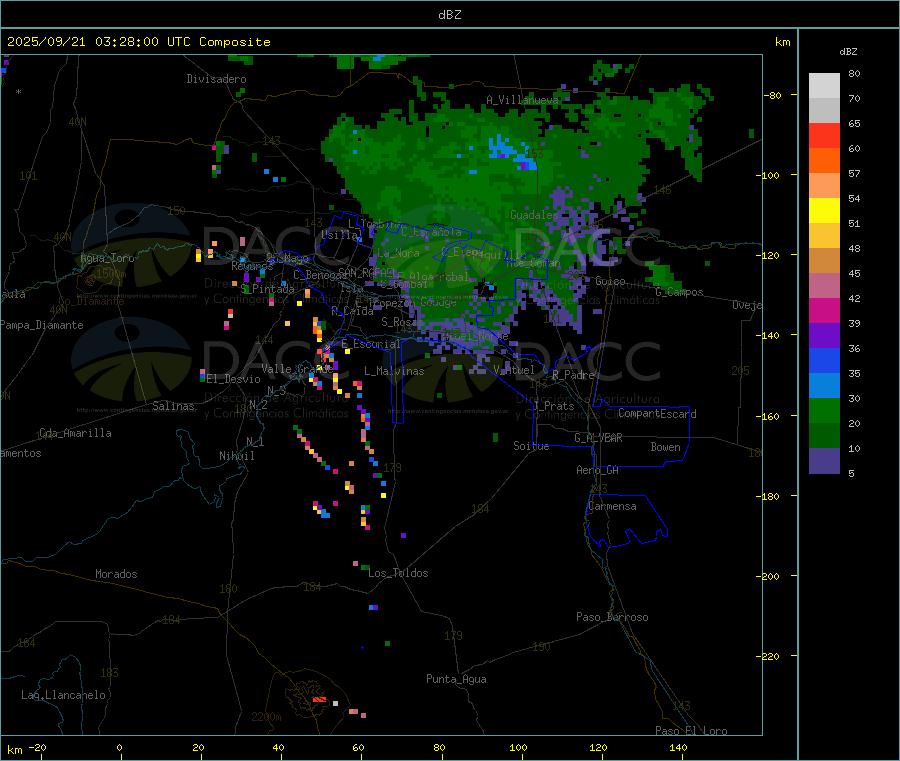This screenshot has width=900, height=761.
Task: Click the J_Prats location label
Action: coord(553,406)
